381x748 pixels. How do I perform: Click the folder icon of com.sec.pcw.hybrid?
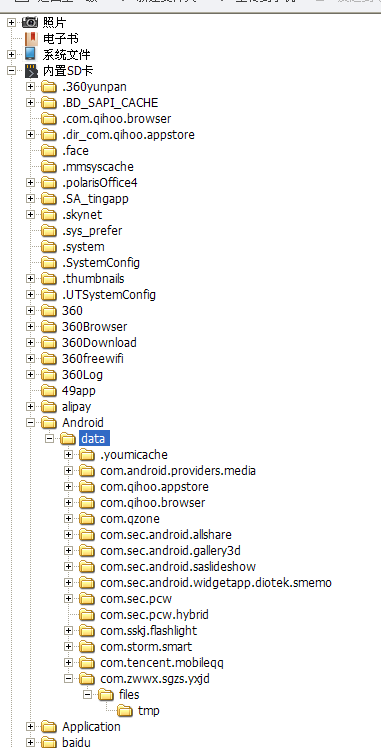[87, 614]
